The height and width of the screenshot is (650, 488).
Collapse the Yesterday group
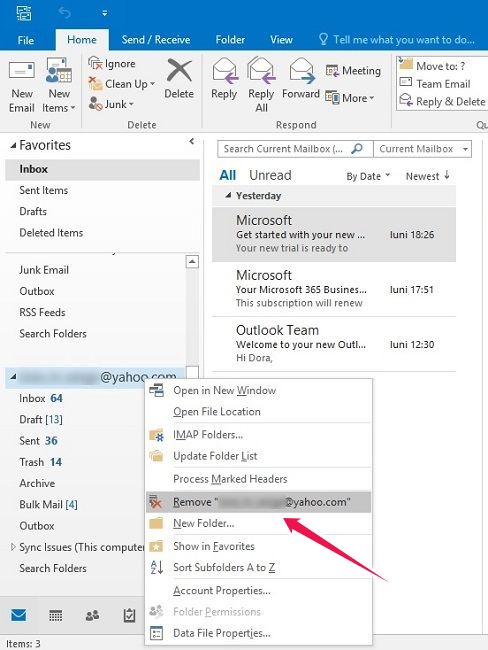[x=228, y=195]
